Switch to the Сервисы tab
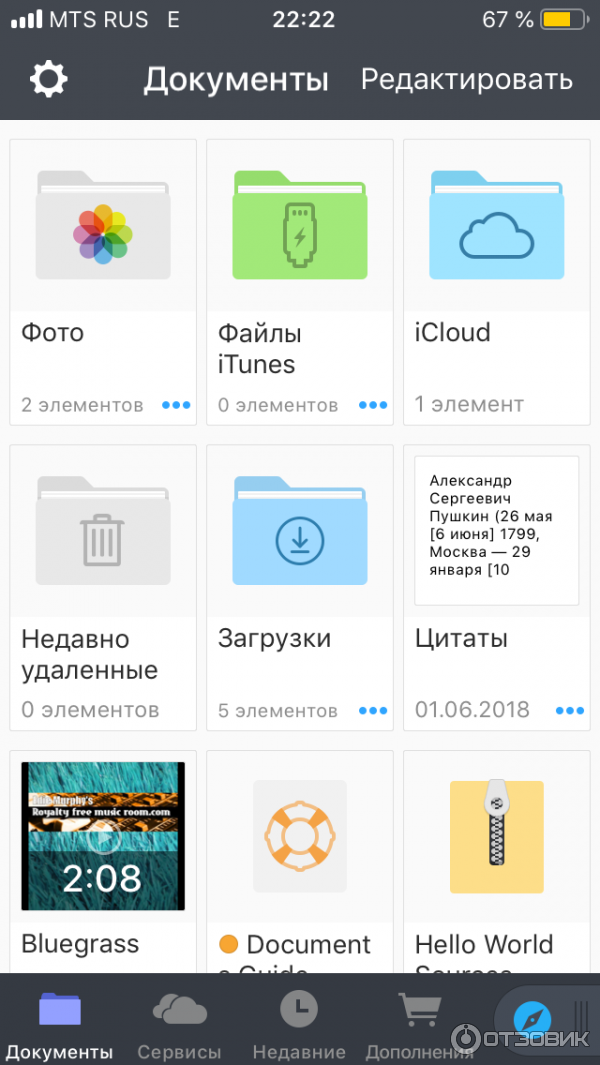 pos(179,1025)
